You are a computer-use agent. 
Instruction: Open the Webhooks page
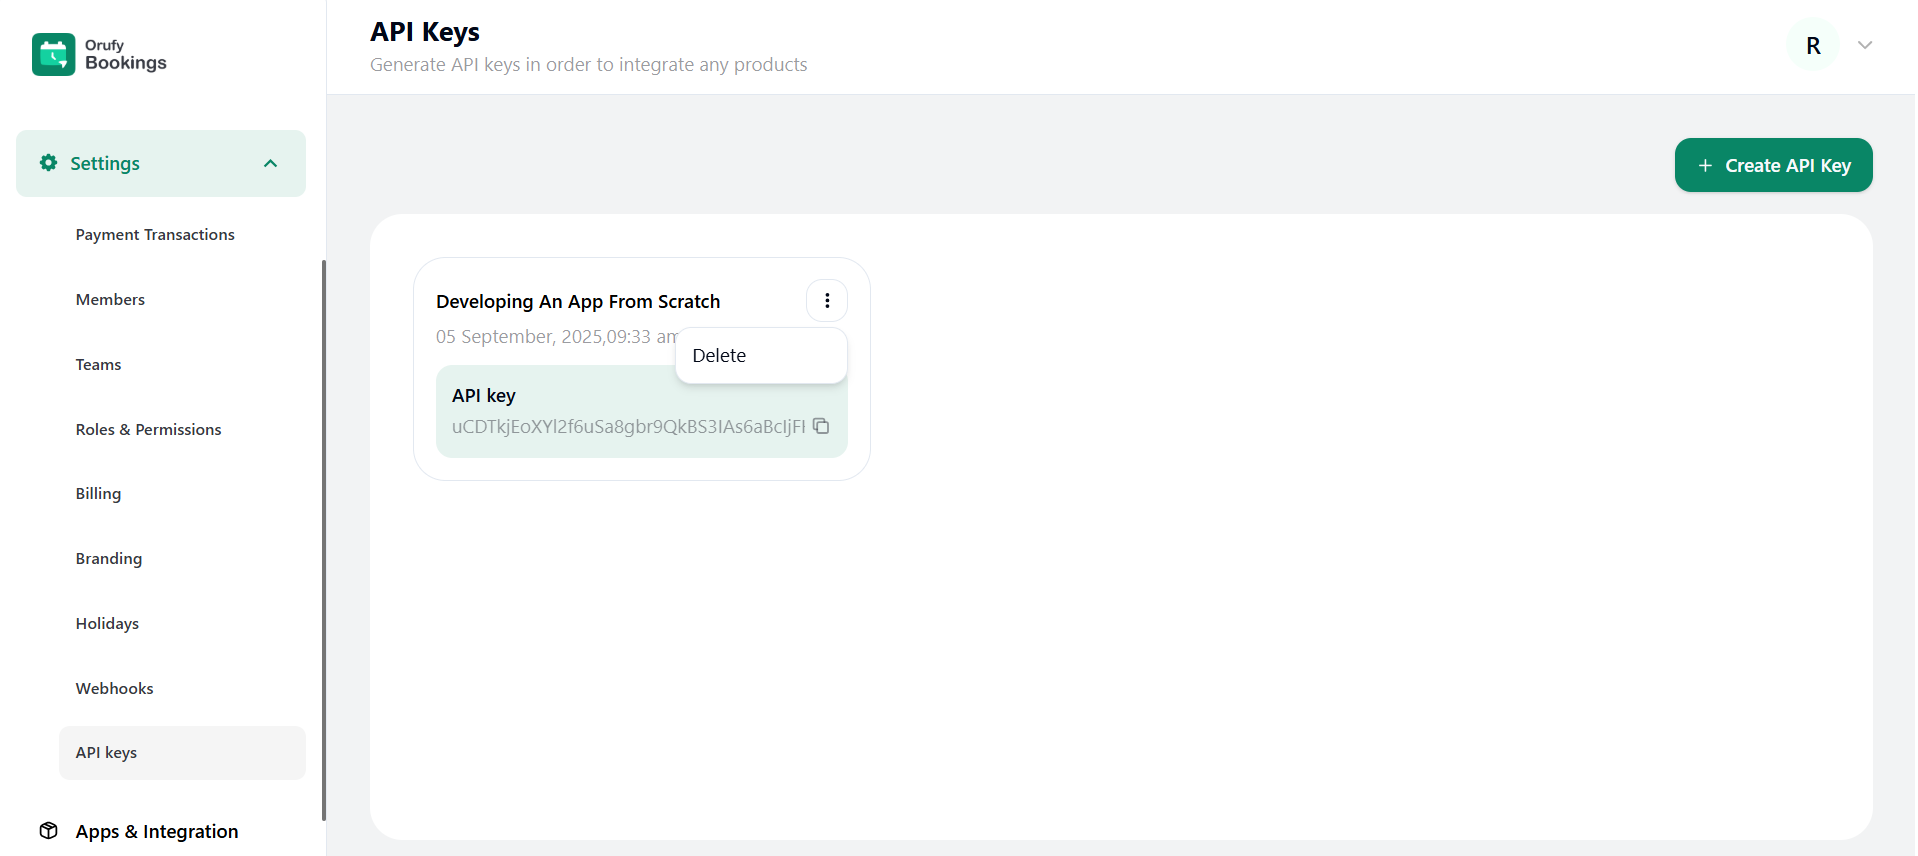114,689
